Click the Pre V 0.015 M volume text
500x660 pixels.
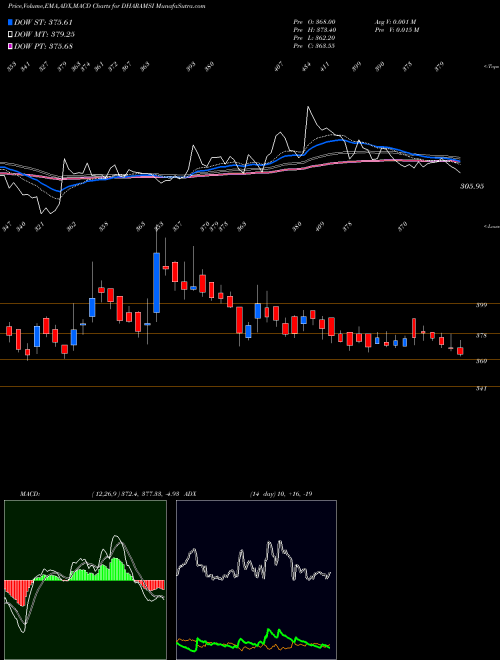(396, 30)
